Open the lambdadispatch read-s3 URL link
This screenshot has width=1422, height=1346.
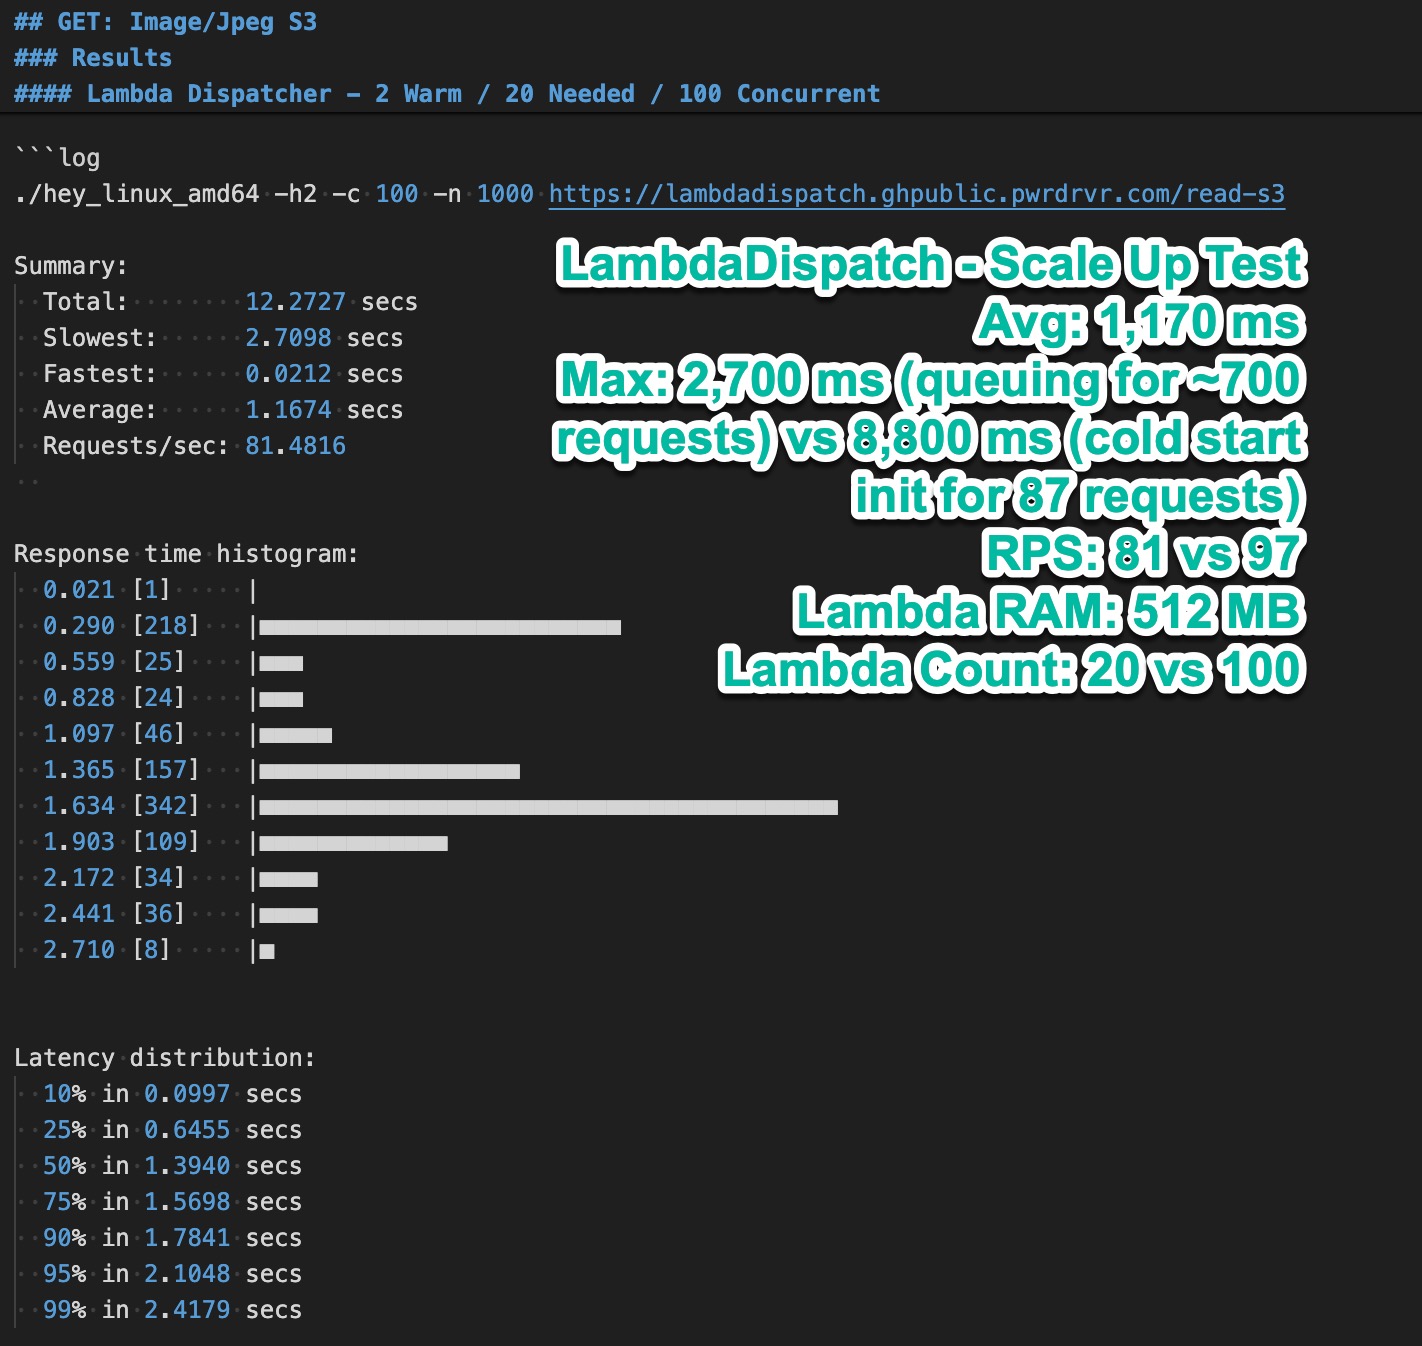point(916,194)
